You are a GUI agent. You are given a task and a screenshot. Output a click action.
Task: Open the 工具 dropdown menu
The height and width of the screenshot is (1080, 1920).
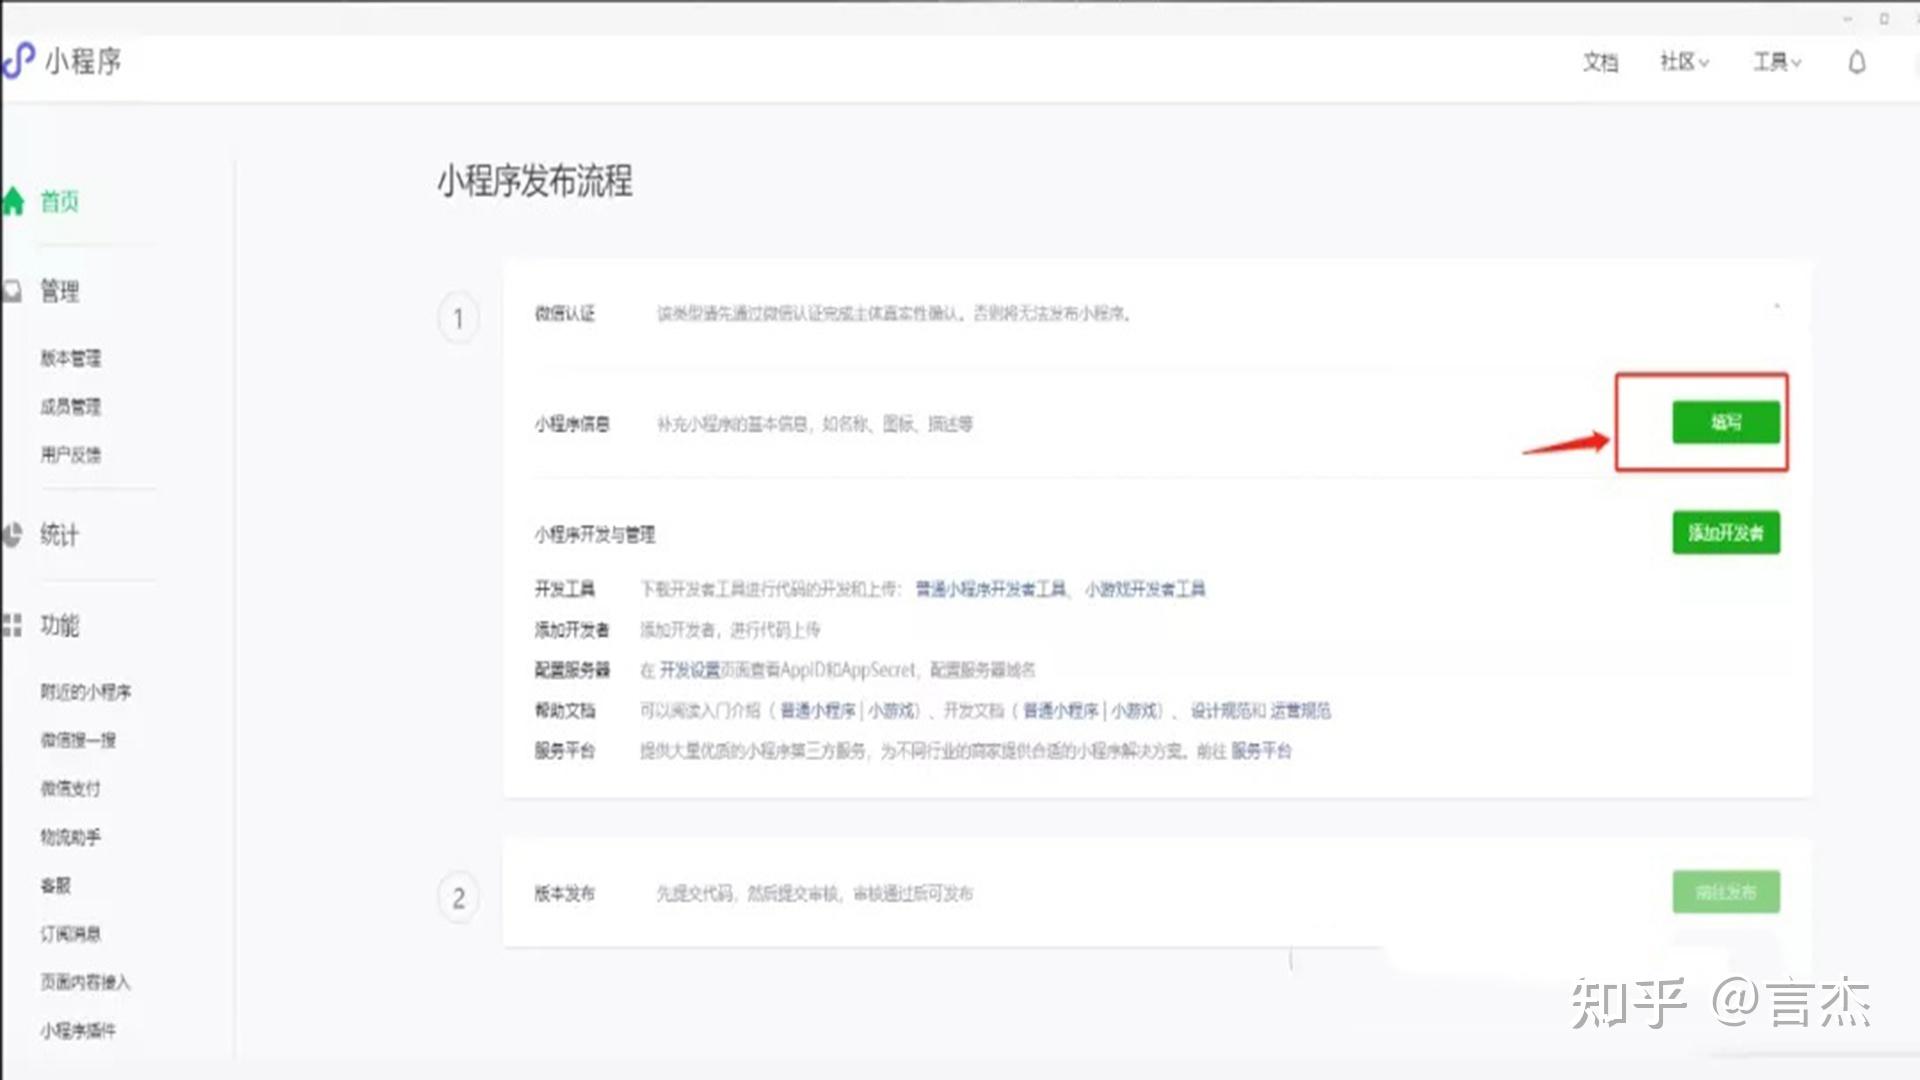[1776, 62]
